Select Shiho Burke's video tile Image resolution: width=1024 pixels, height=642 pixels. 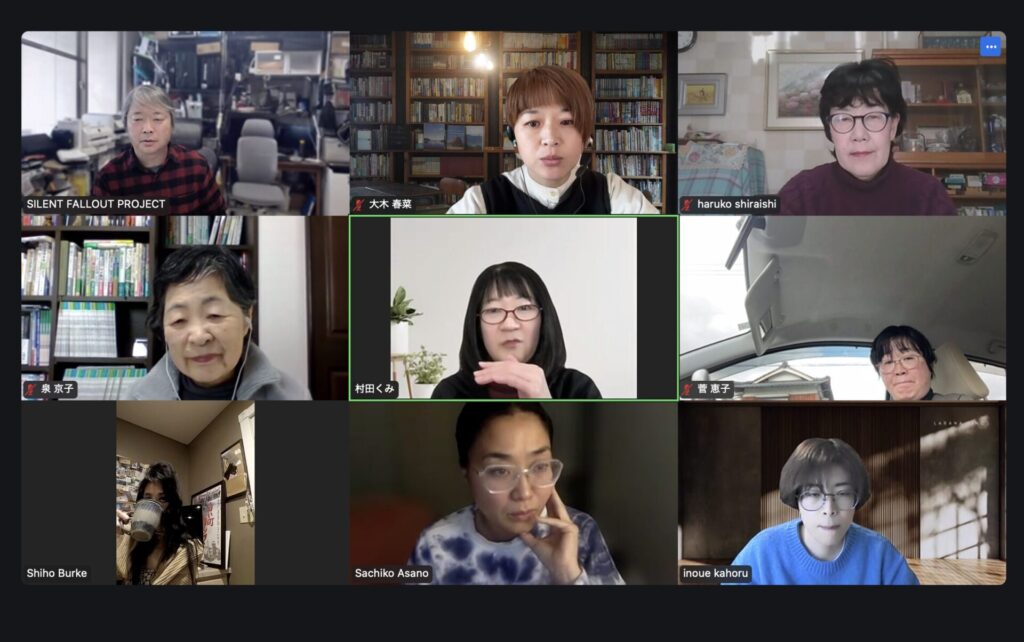[185, 493]
